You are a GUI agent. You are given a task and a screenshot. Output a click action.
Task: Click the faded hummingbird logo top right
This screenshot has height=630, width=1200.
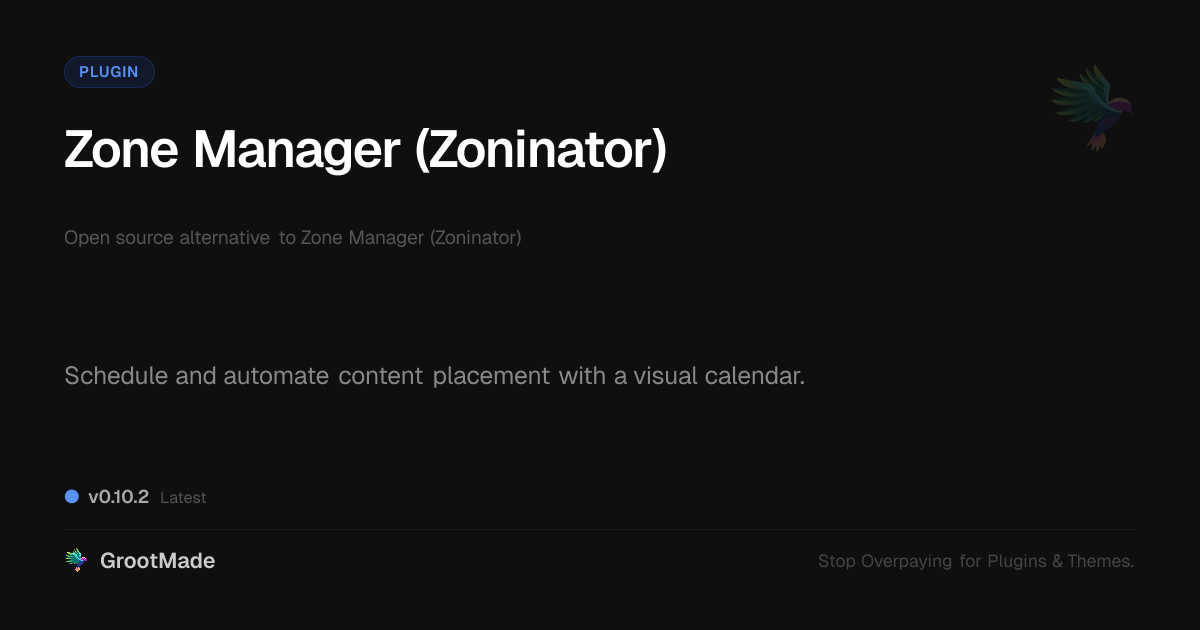tap(1092, 107)
